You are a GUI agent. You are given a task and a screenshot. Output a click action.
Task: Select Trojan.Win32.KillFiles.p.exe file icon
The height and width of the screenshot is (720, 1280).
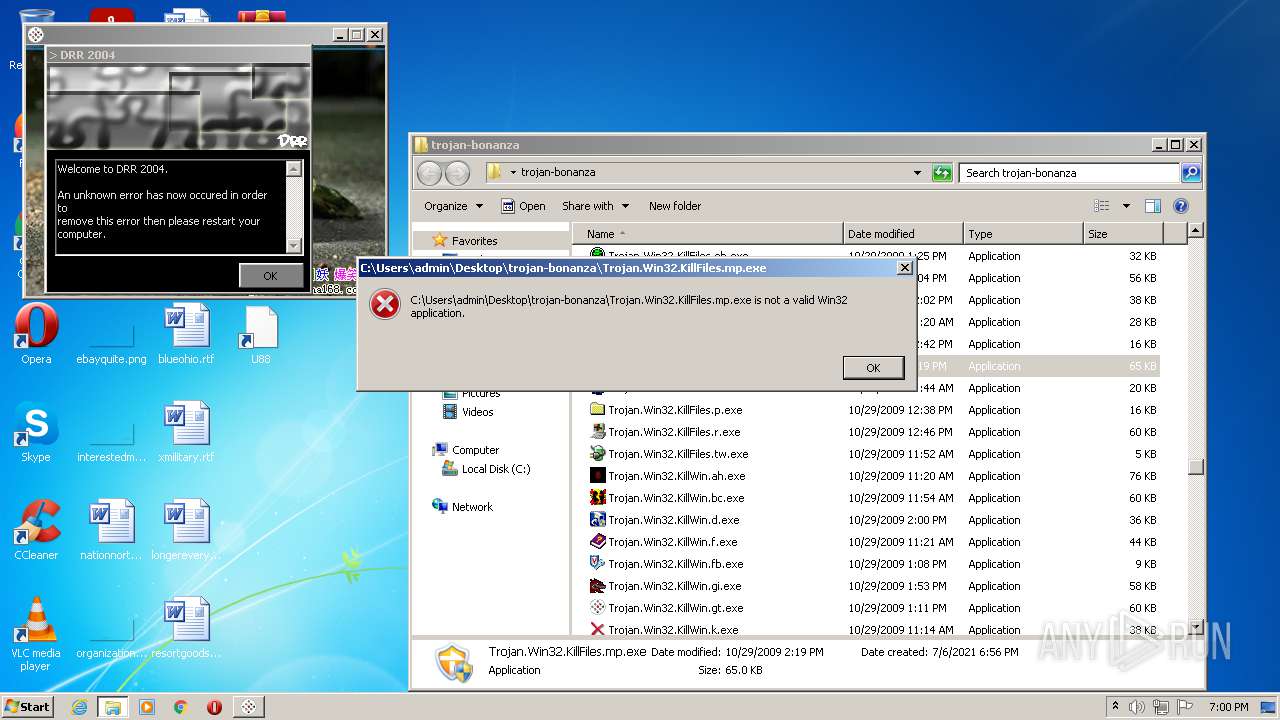coord(598,410)
